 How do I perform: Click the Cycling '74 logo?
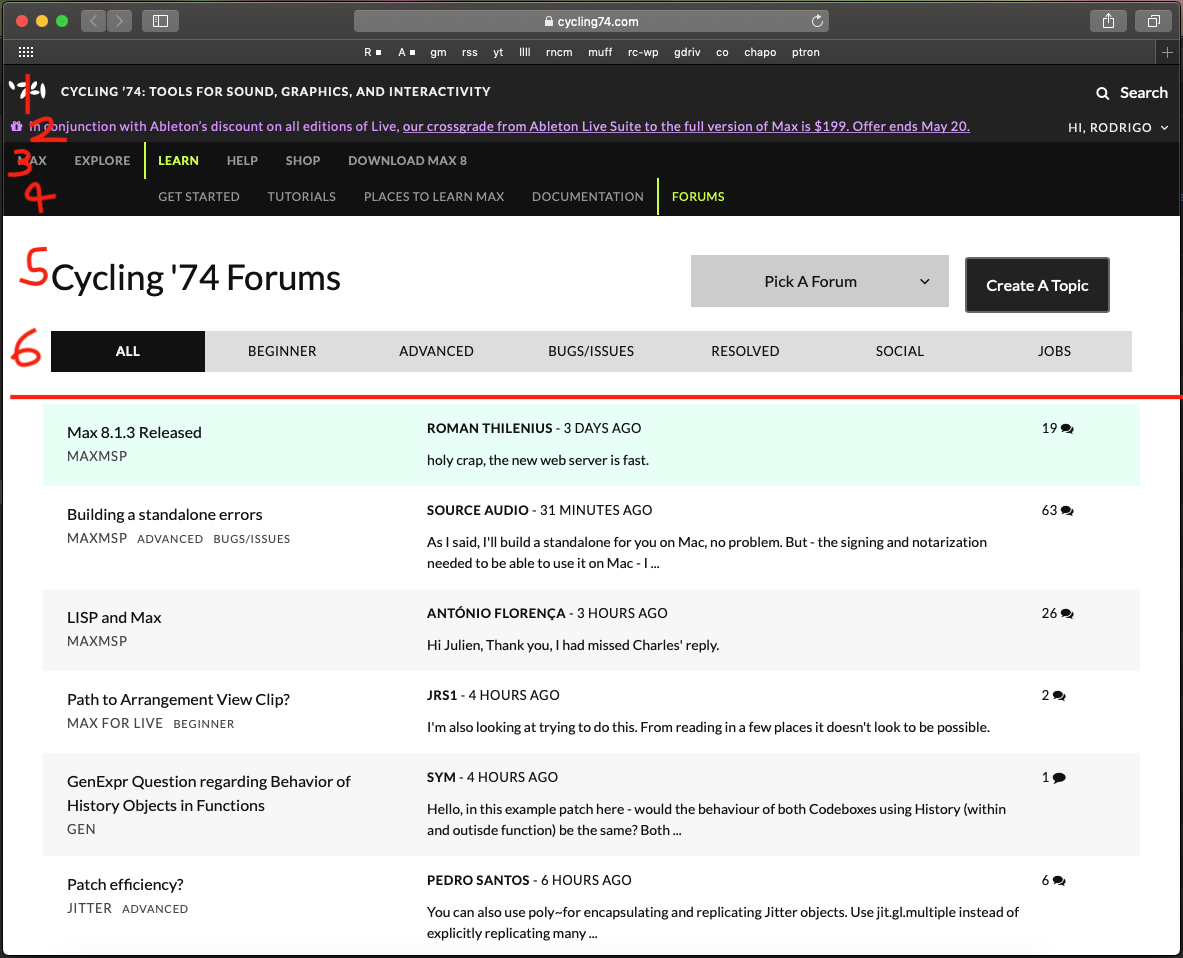tap(28, 91)
